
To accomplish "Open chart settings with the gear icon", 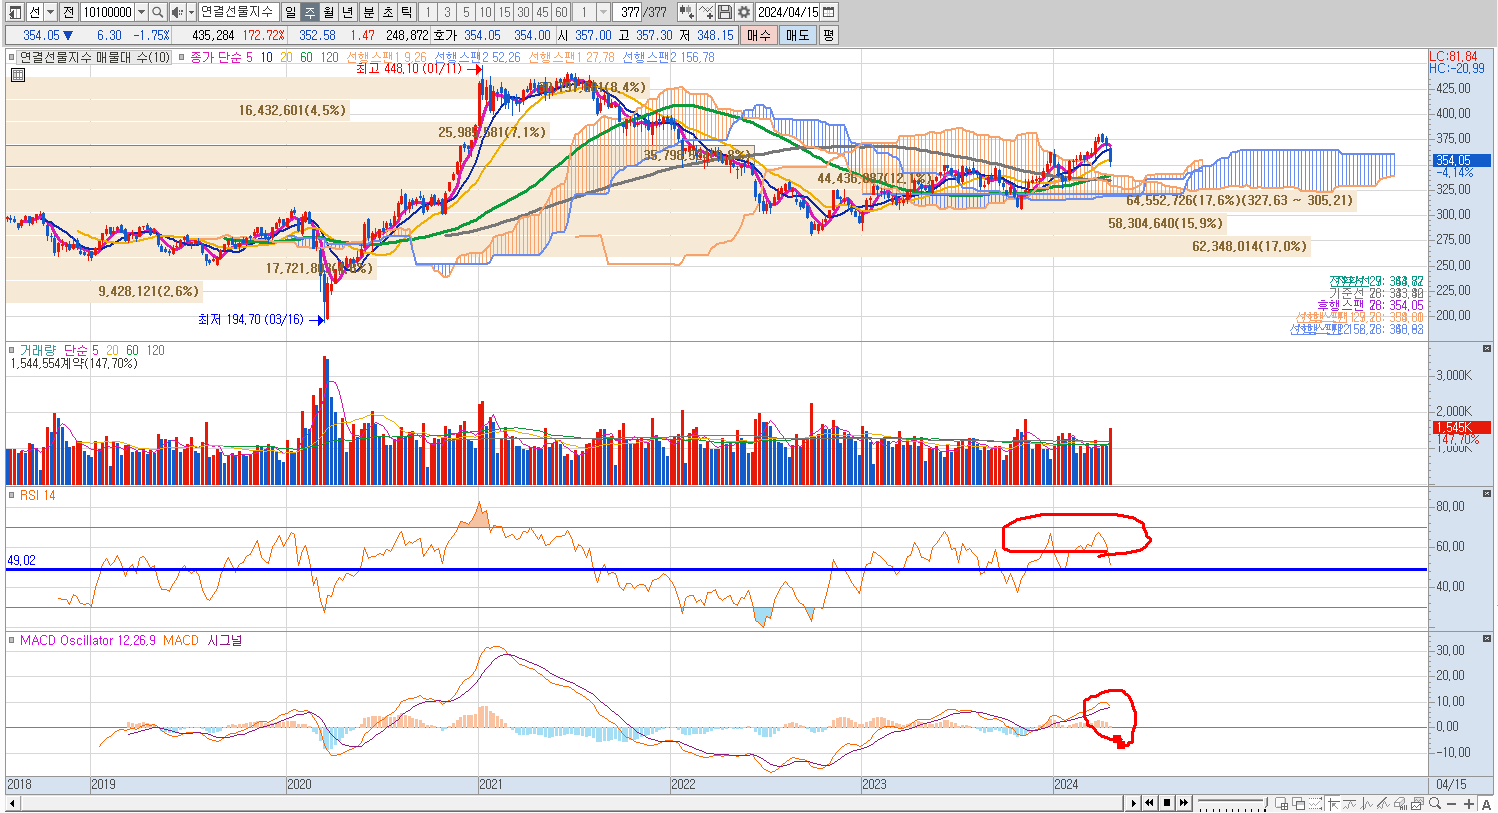I will tap(744, 12).
